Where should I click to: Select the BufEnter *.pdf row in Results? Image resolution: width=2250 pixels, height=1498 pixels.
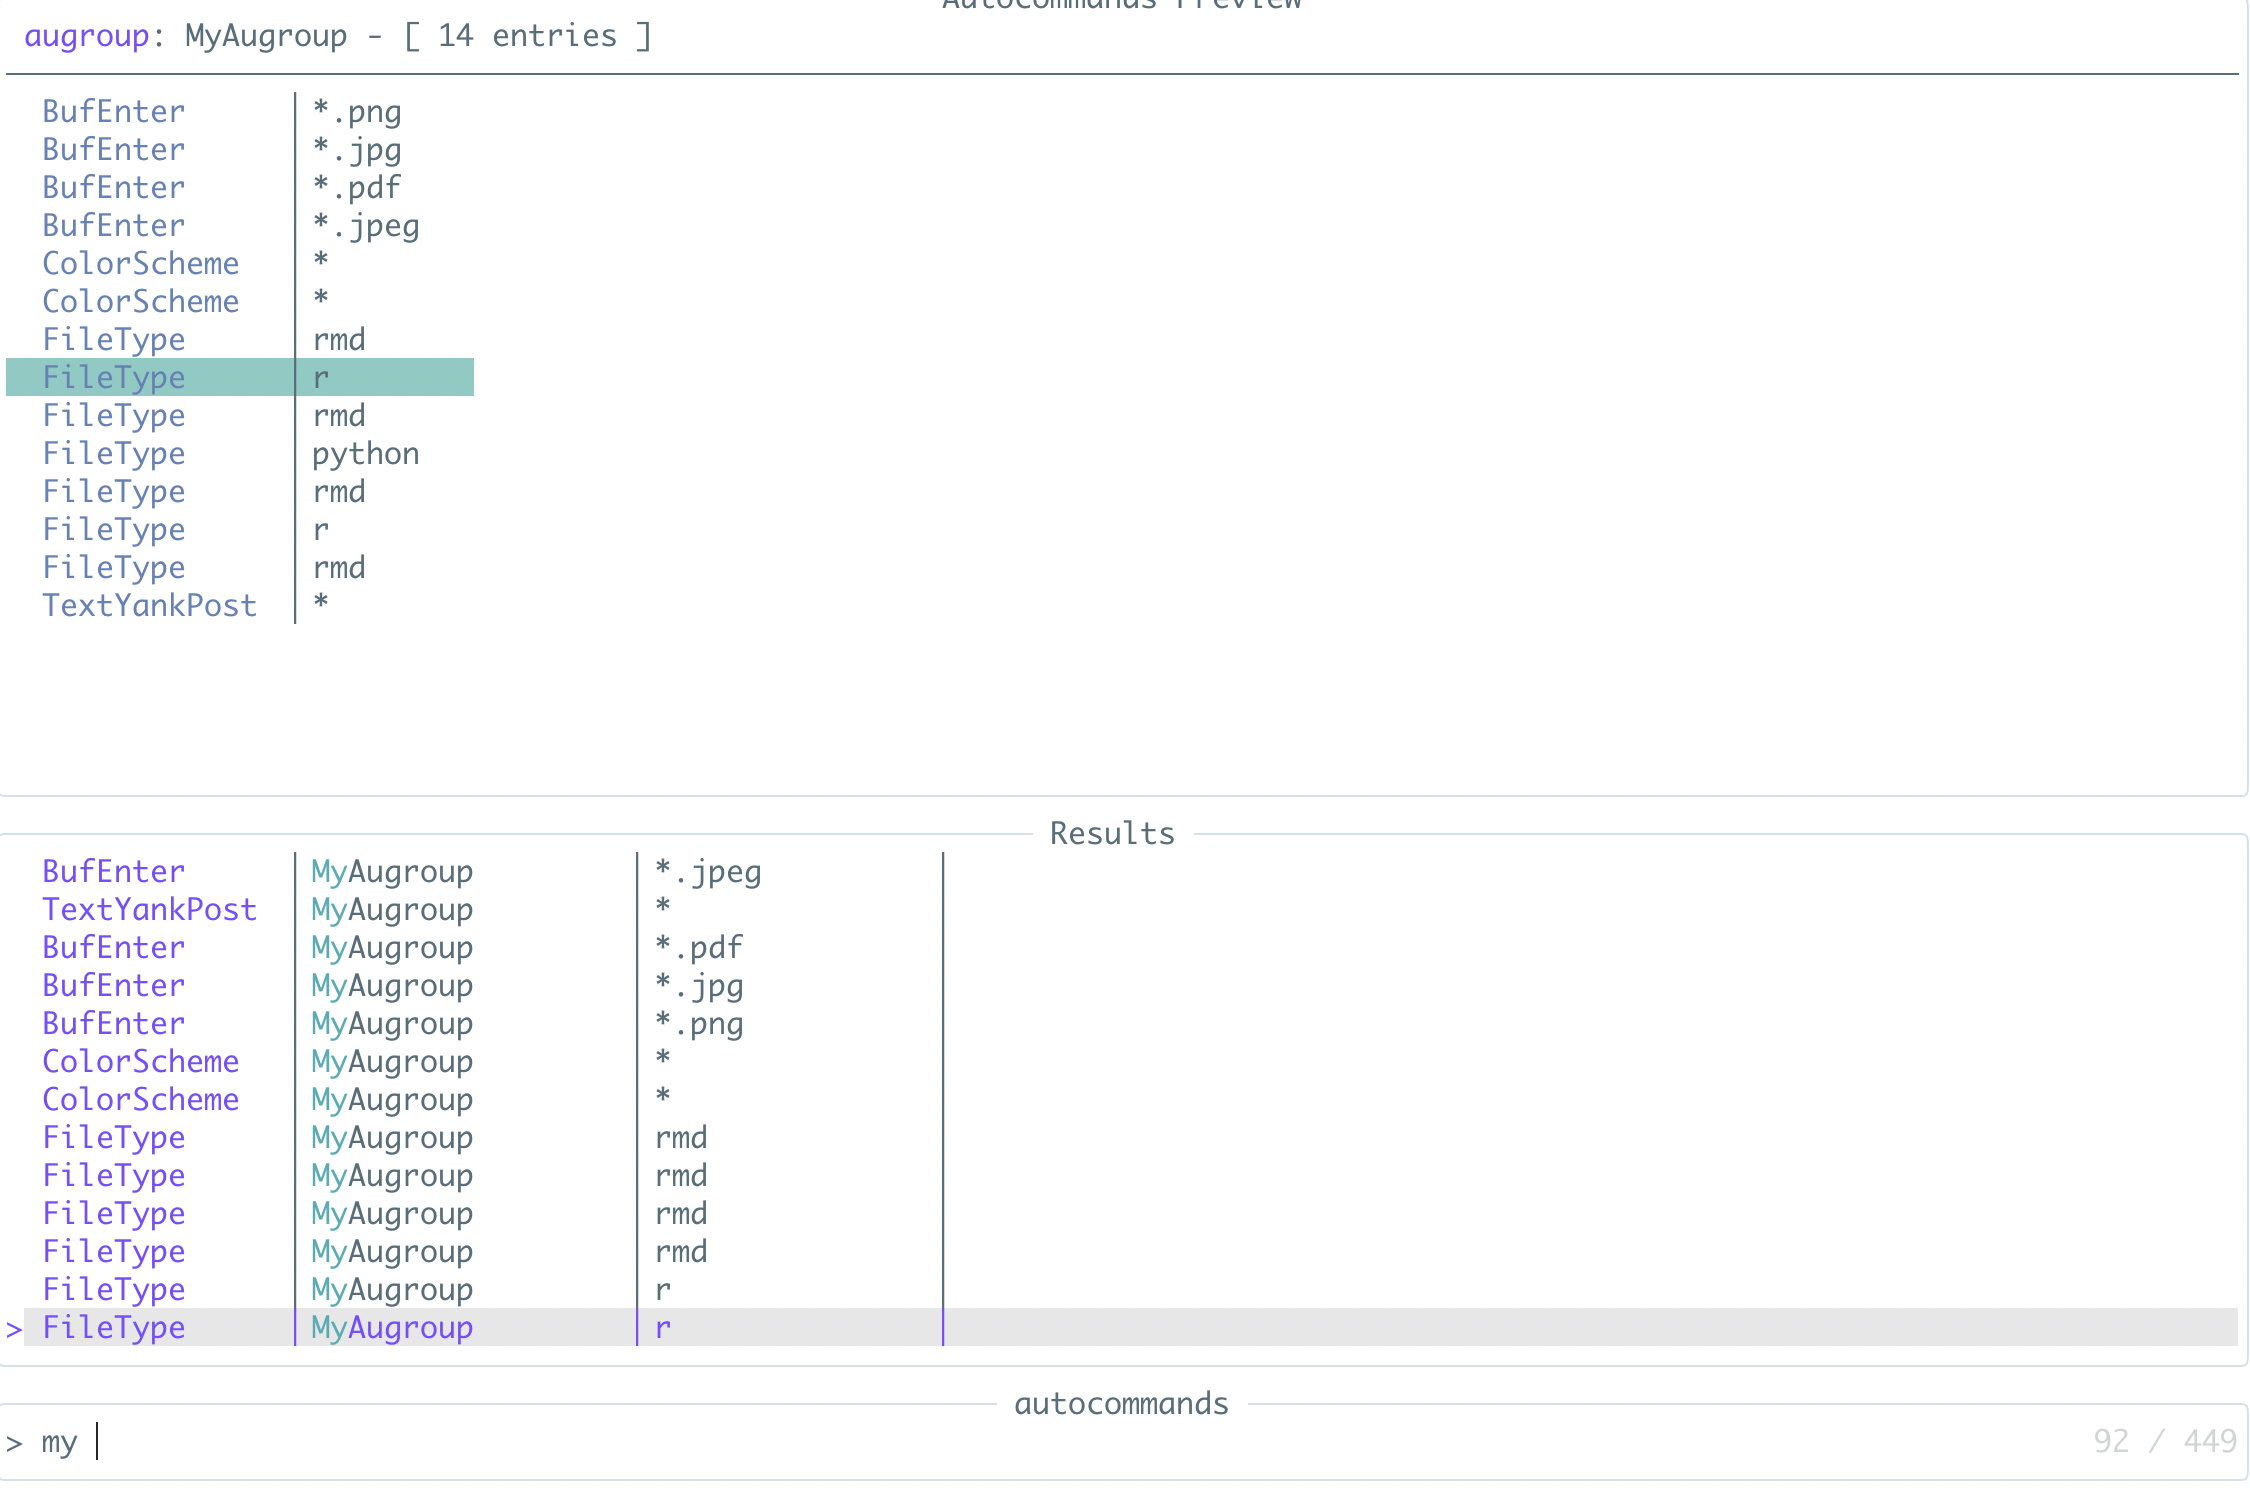point(400,947)
